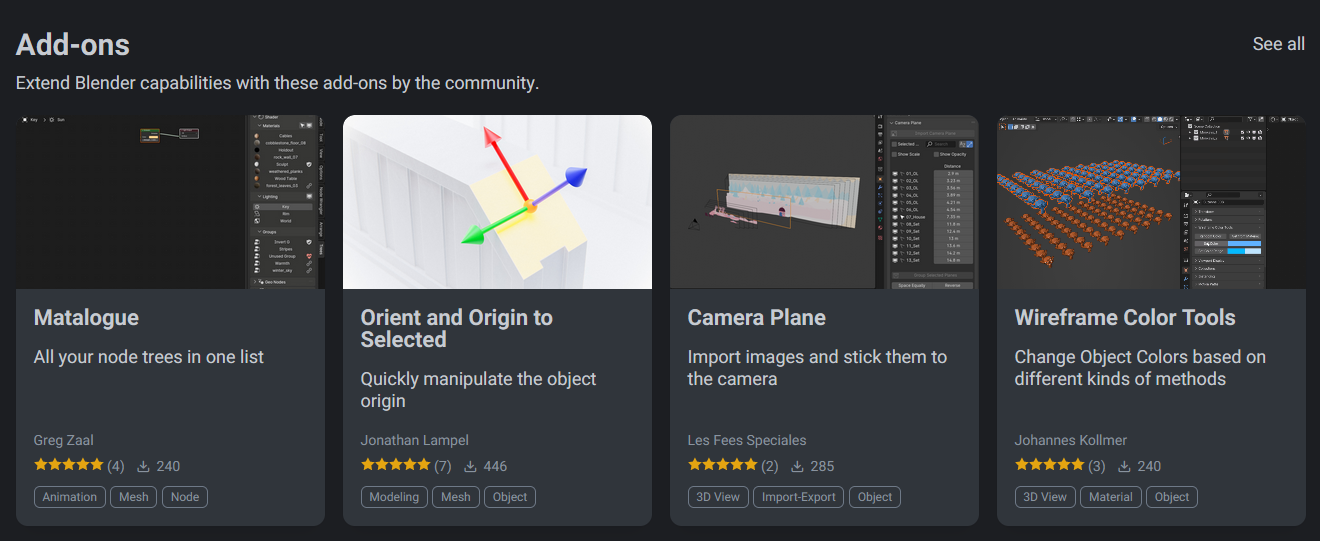Open the Wireframe Color Tools preview image

pyautogui.click(x=1151, y=202)
